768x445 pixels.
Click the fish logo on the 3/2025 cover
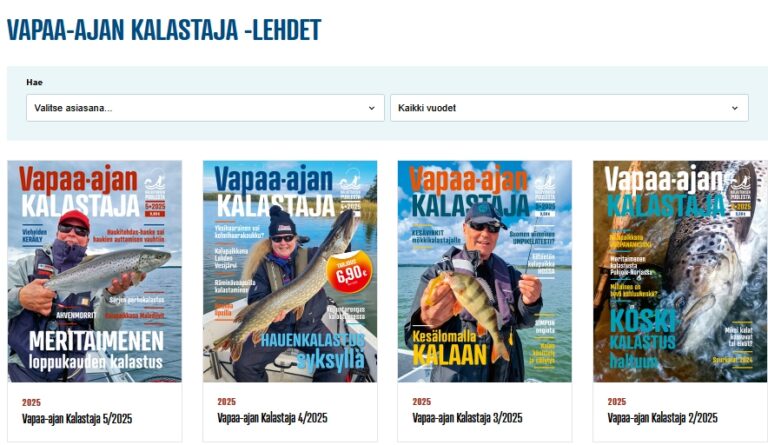[545, 182]
